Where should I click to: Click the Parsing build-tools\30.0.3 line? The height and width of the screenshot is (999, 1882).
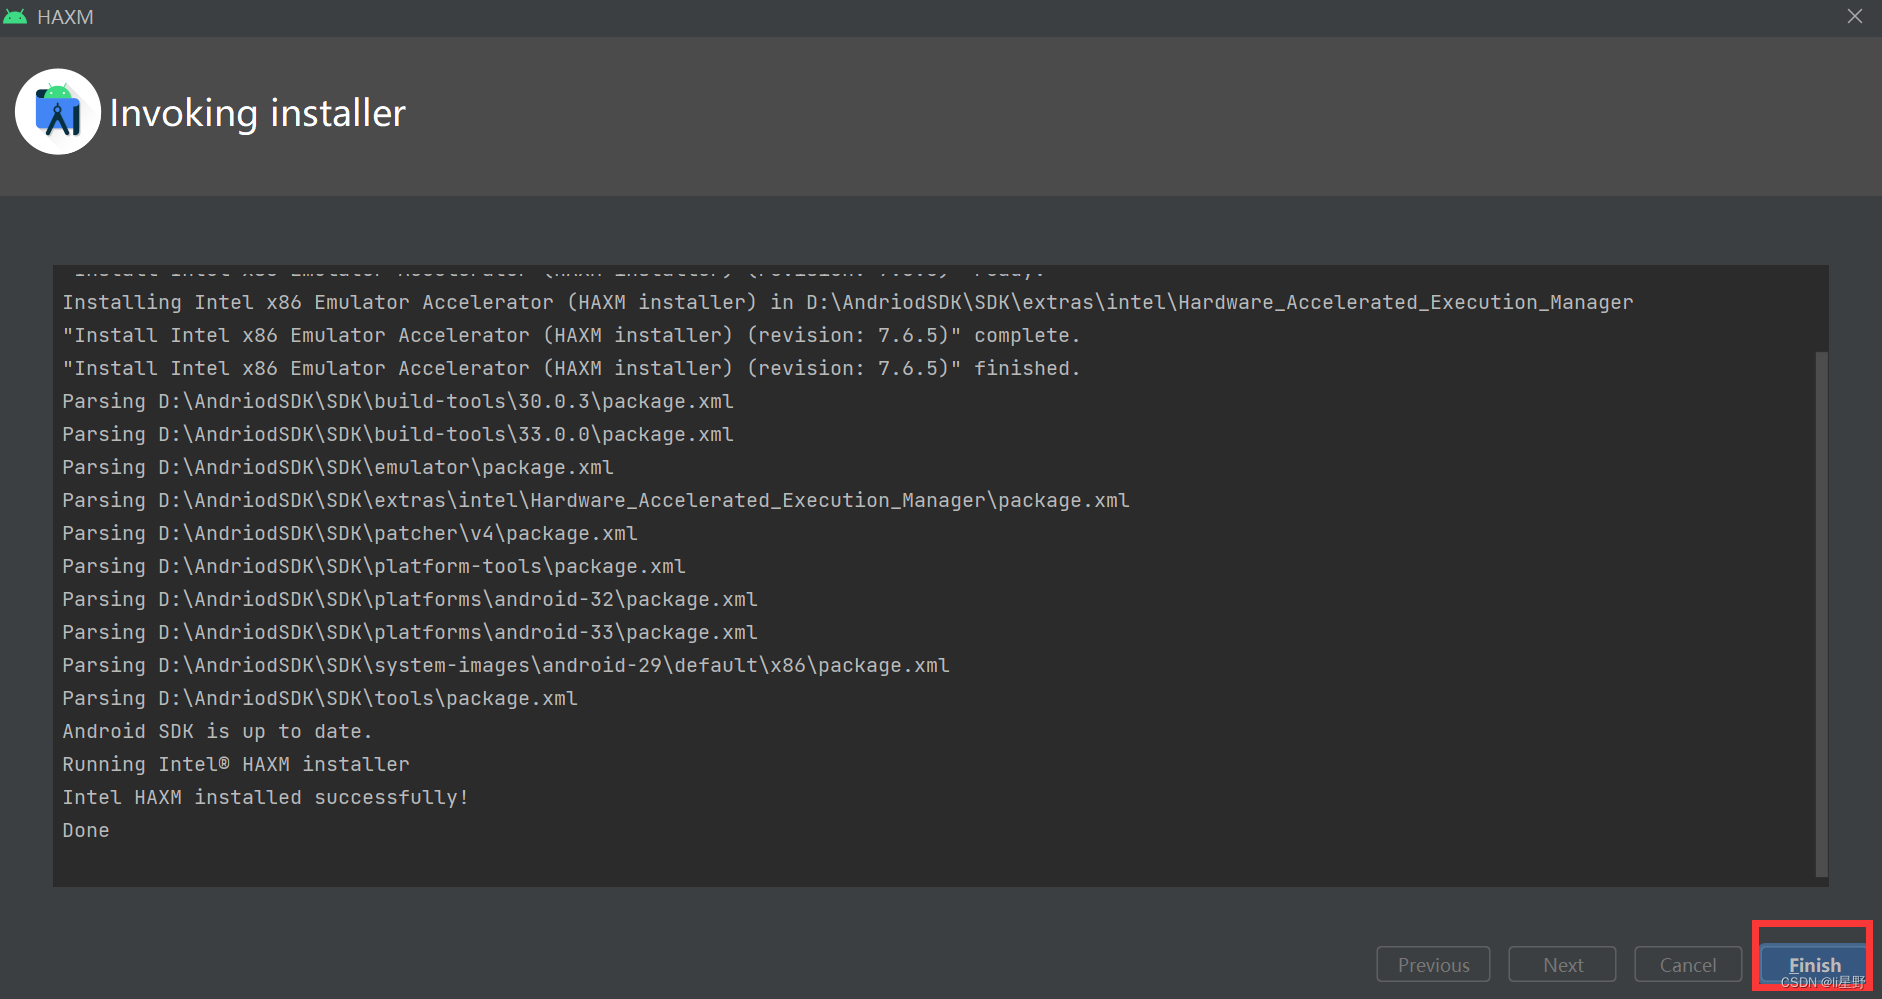coord(398,401)
